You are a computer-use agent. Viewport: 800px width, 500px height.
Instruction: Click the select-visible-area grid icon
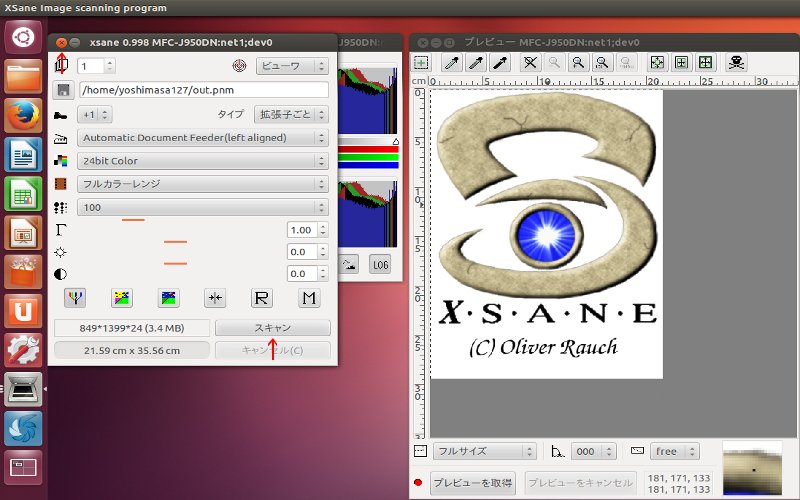(705, 63)
